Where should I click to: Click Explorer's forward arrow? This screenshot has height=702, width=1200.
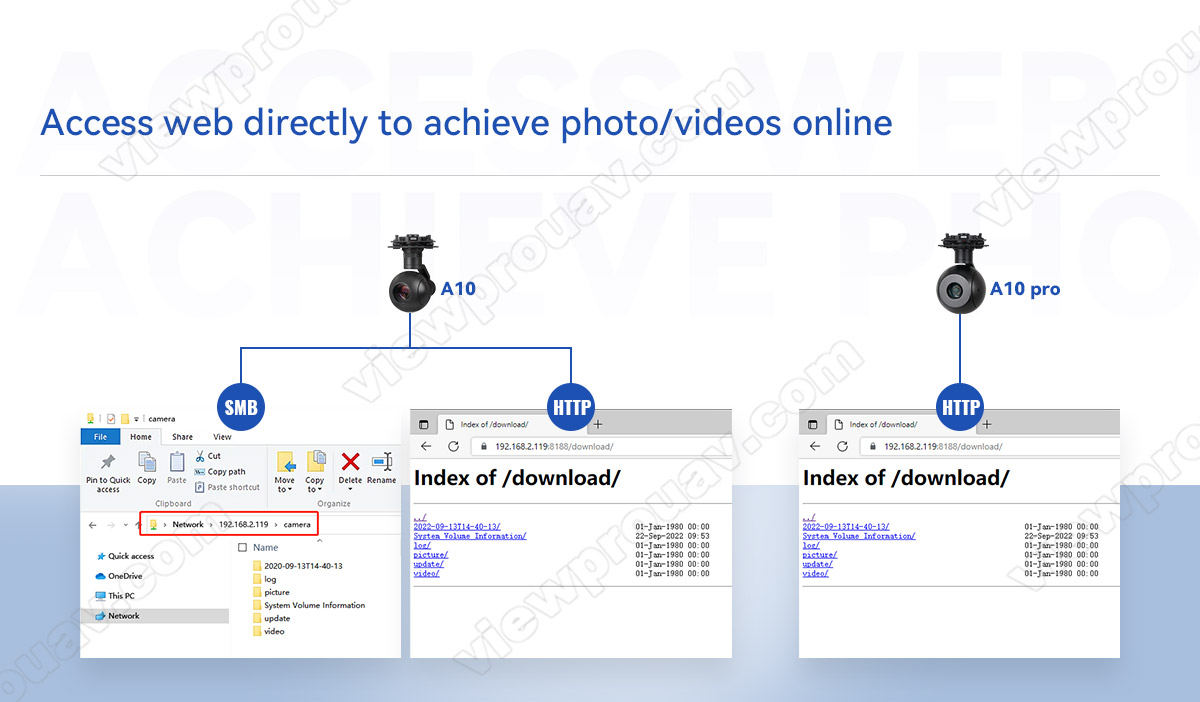pos(112,525)
